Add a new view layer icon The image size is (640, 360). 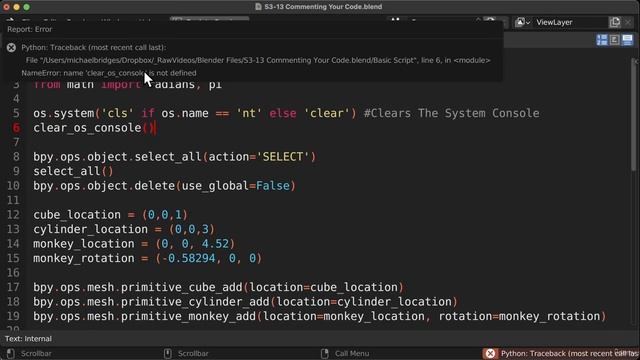pyautogui.click(x=615, y=22)
